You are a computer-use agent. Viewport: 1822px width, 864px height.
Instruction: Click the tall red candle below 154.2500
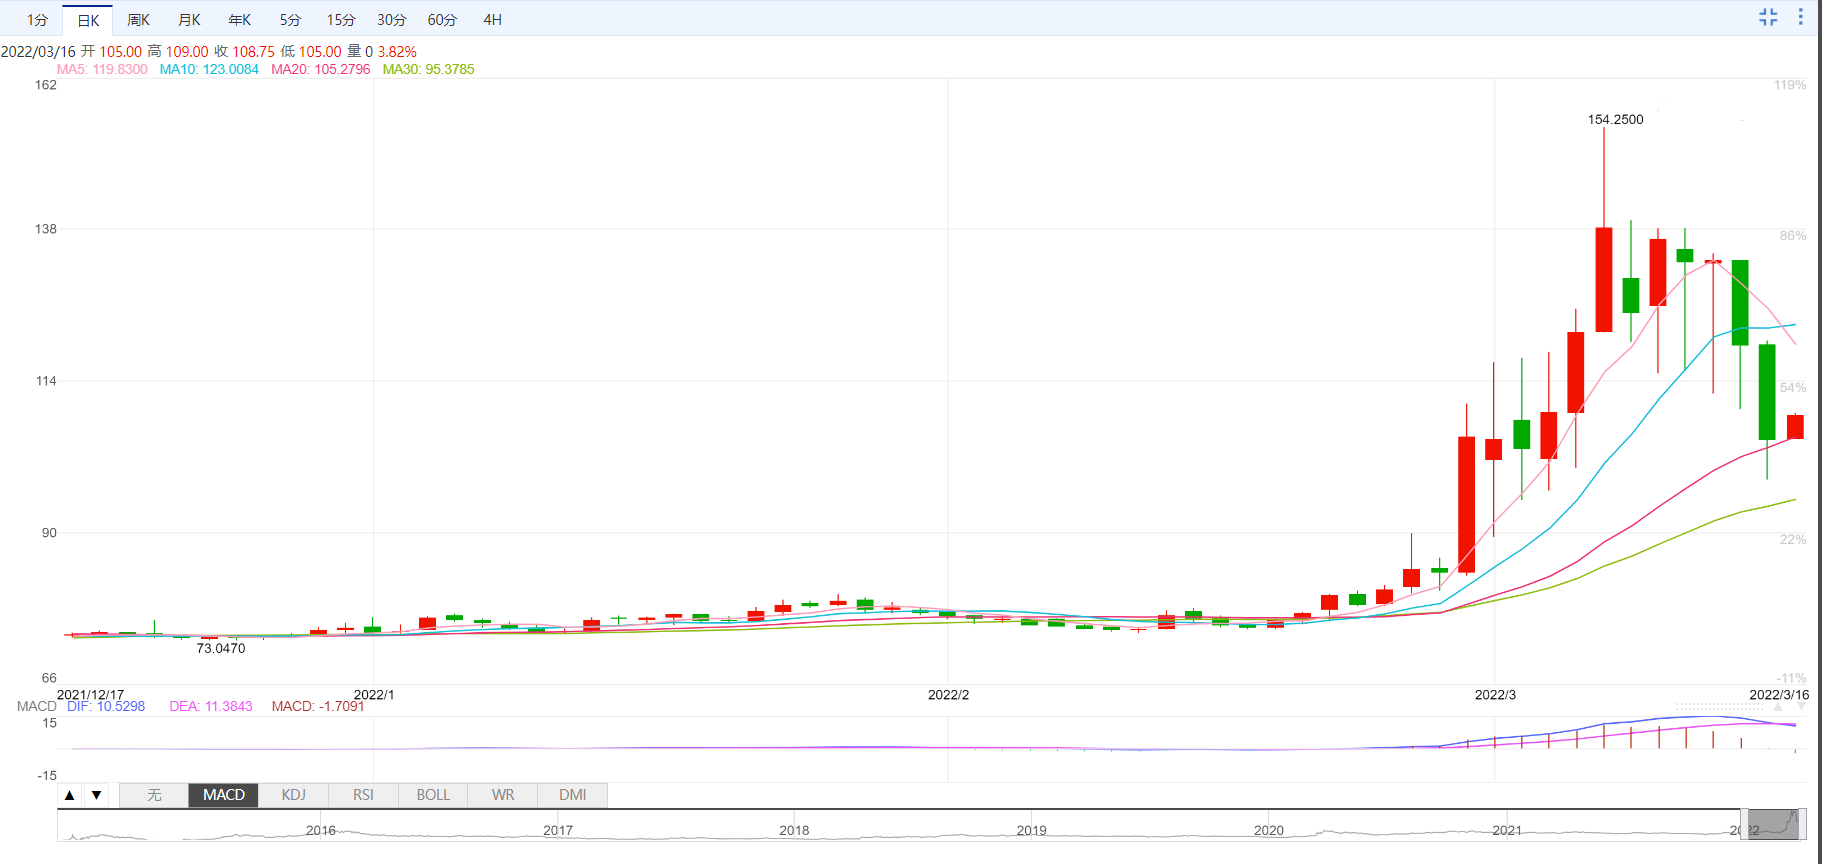coord(1604,279)
